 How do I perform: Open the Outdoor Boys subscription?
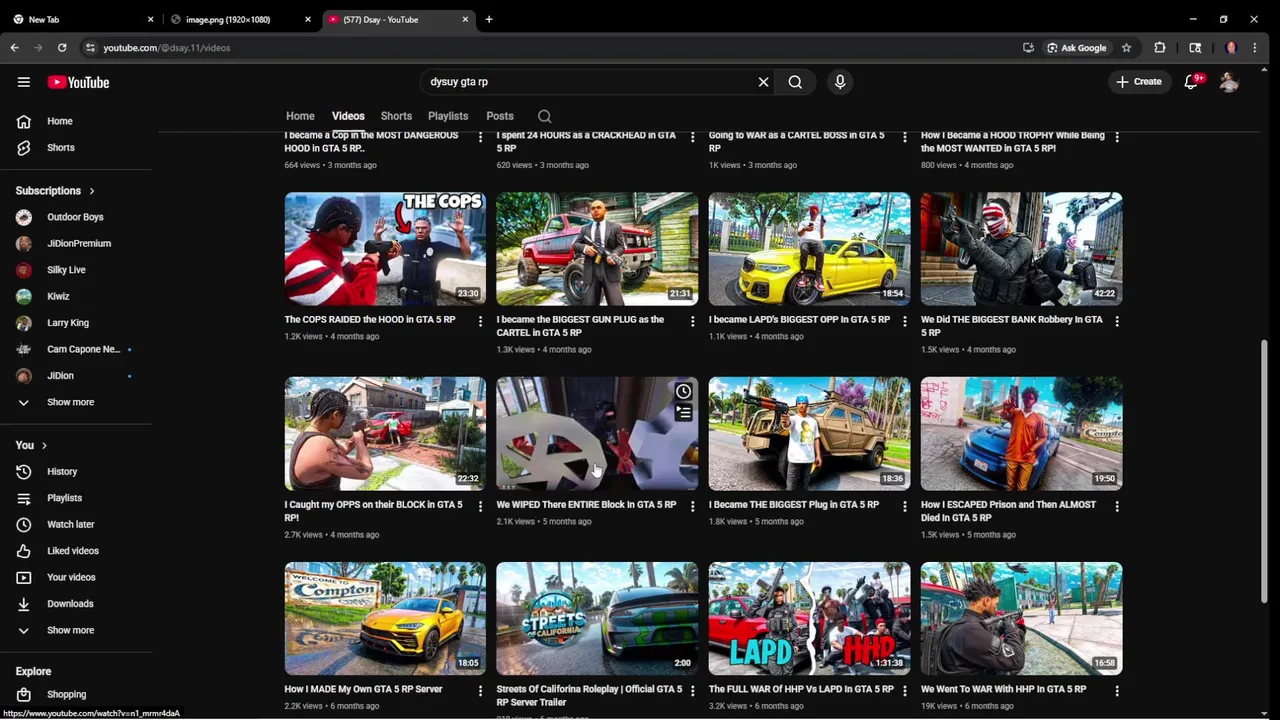coord(76,217)
